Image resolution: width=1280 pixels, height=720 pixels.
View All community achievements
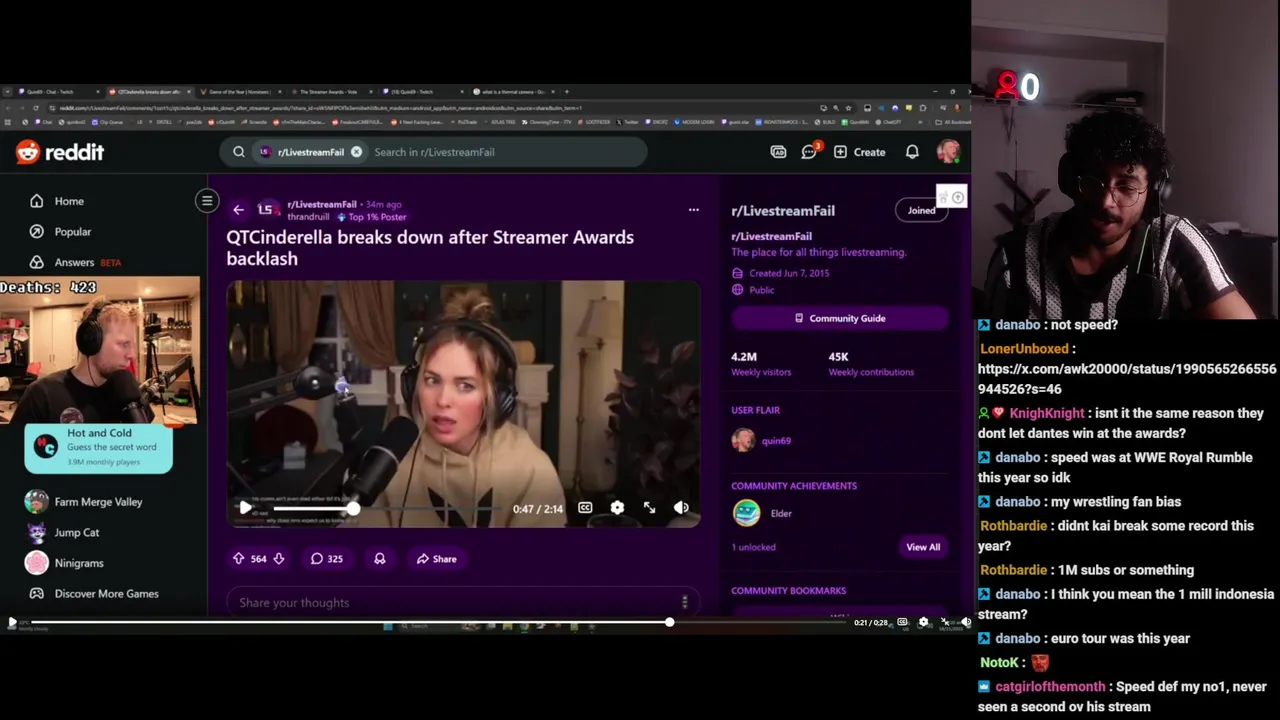923,547
